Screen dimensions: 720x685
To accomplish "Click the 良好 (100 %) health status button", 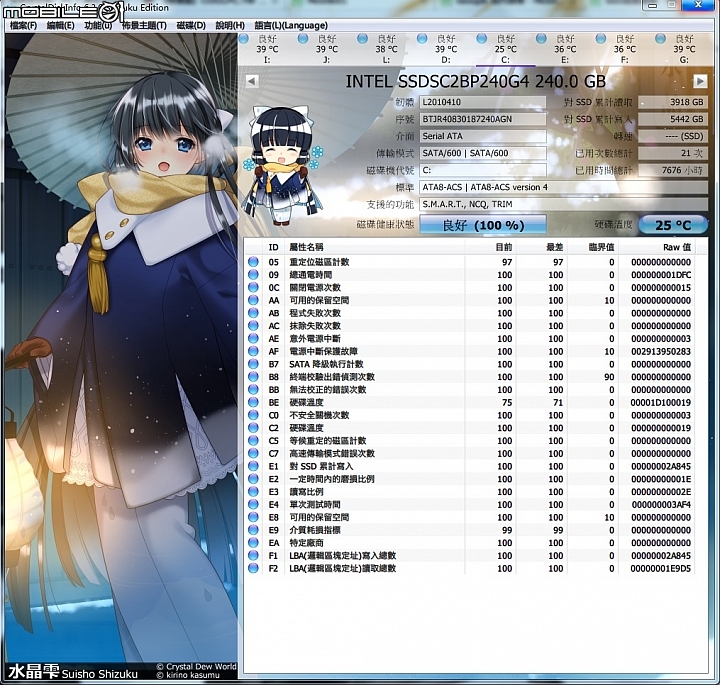I will coord(483,225).
